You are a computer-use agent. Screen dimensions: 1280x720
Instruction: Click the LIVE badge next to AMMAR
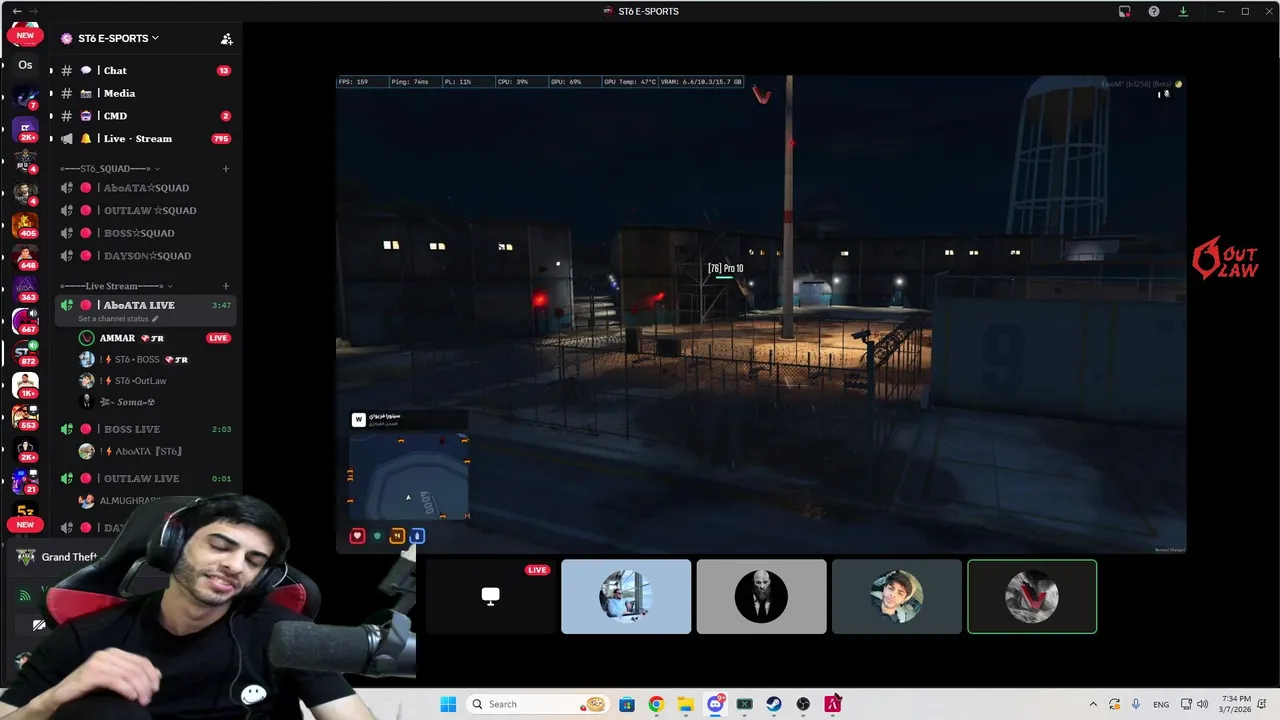[218, 338]
